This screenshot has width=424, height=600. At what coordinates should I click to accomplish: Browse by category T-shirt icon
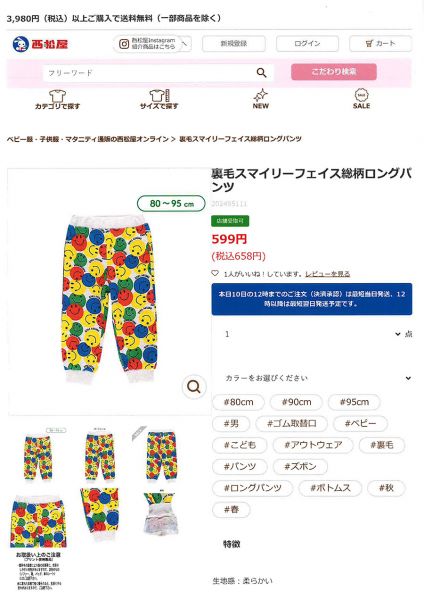click(57, 96)
